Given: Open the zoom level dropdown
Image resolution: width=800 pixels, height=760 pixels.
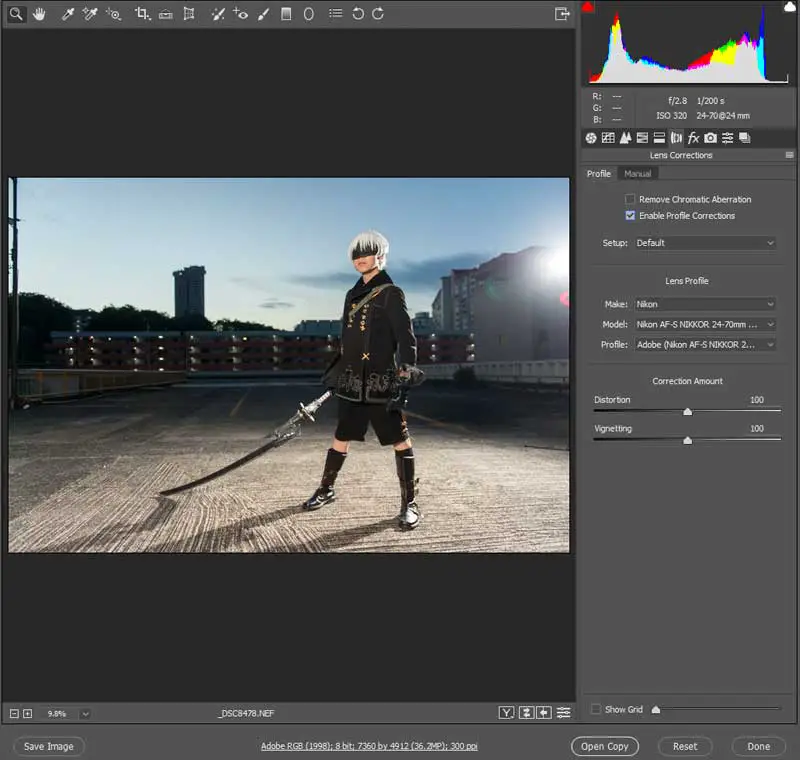Looking at the screenshot, I should click(x=85, y=714).
